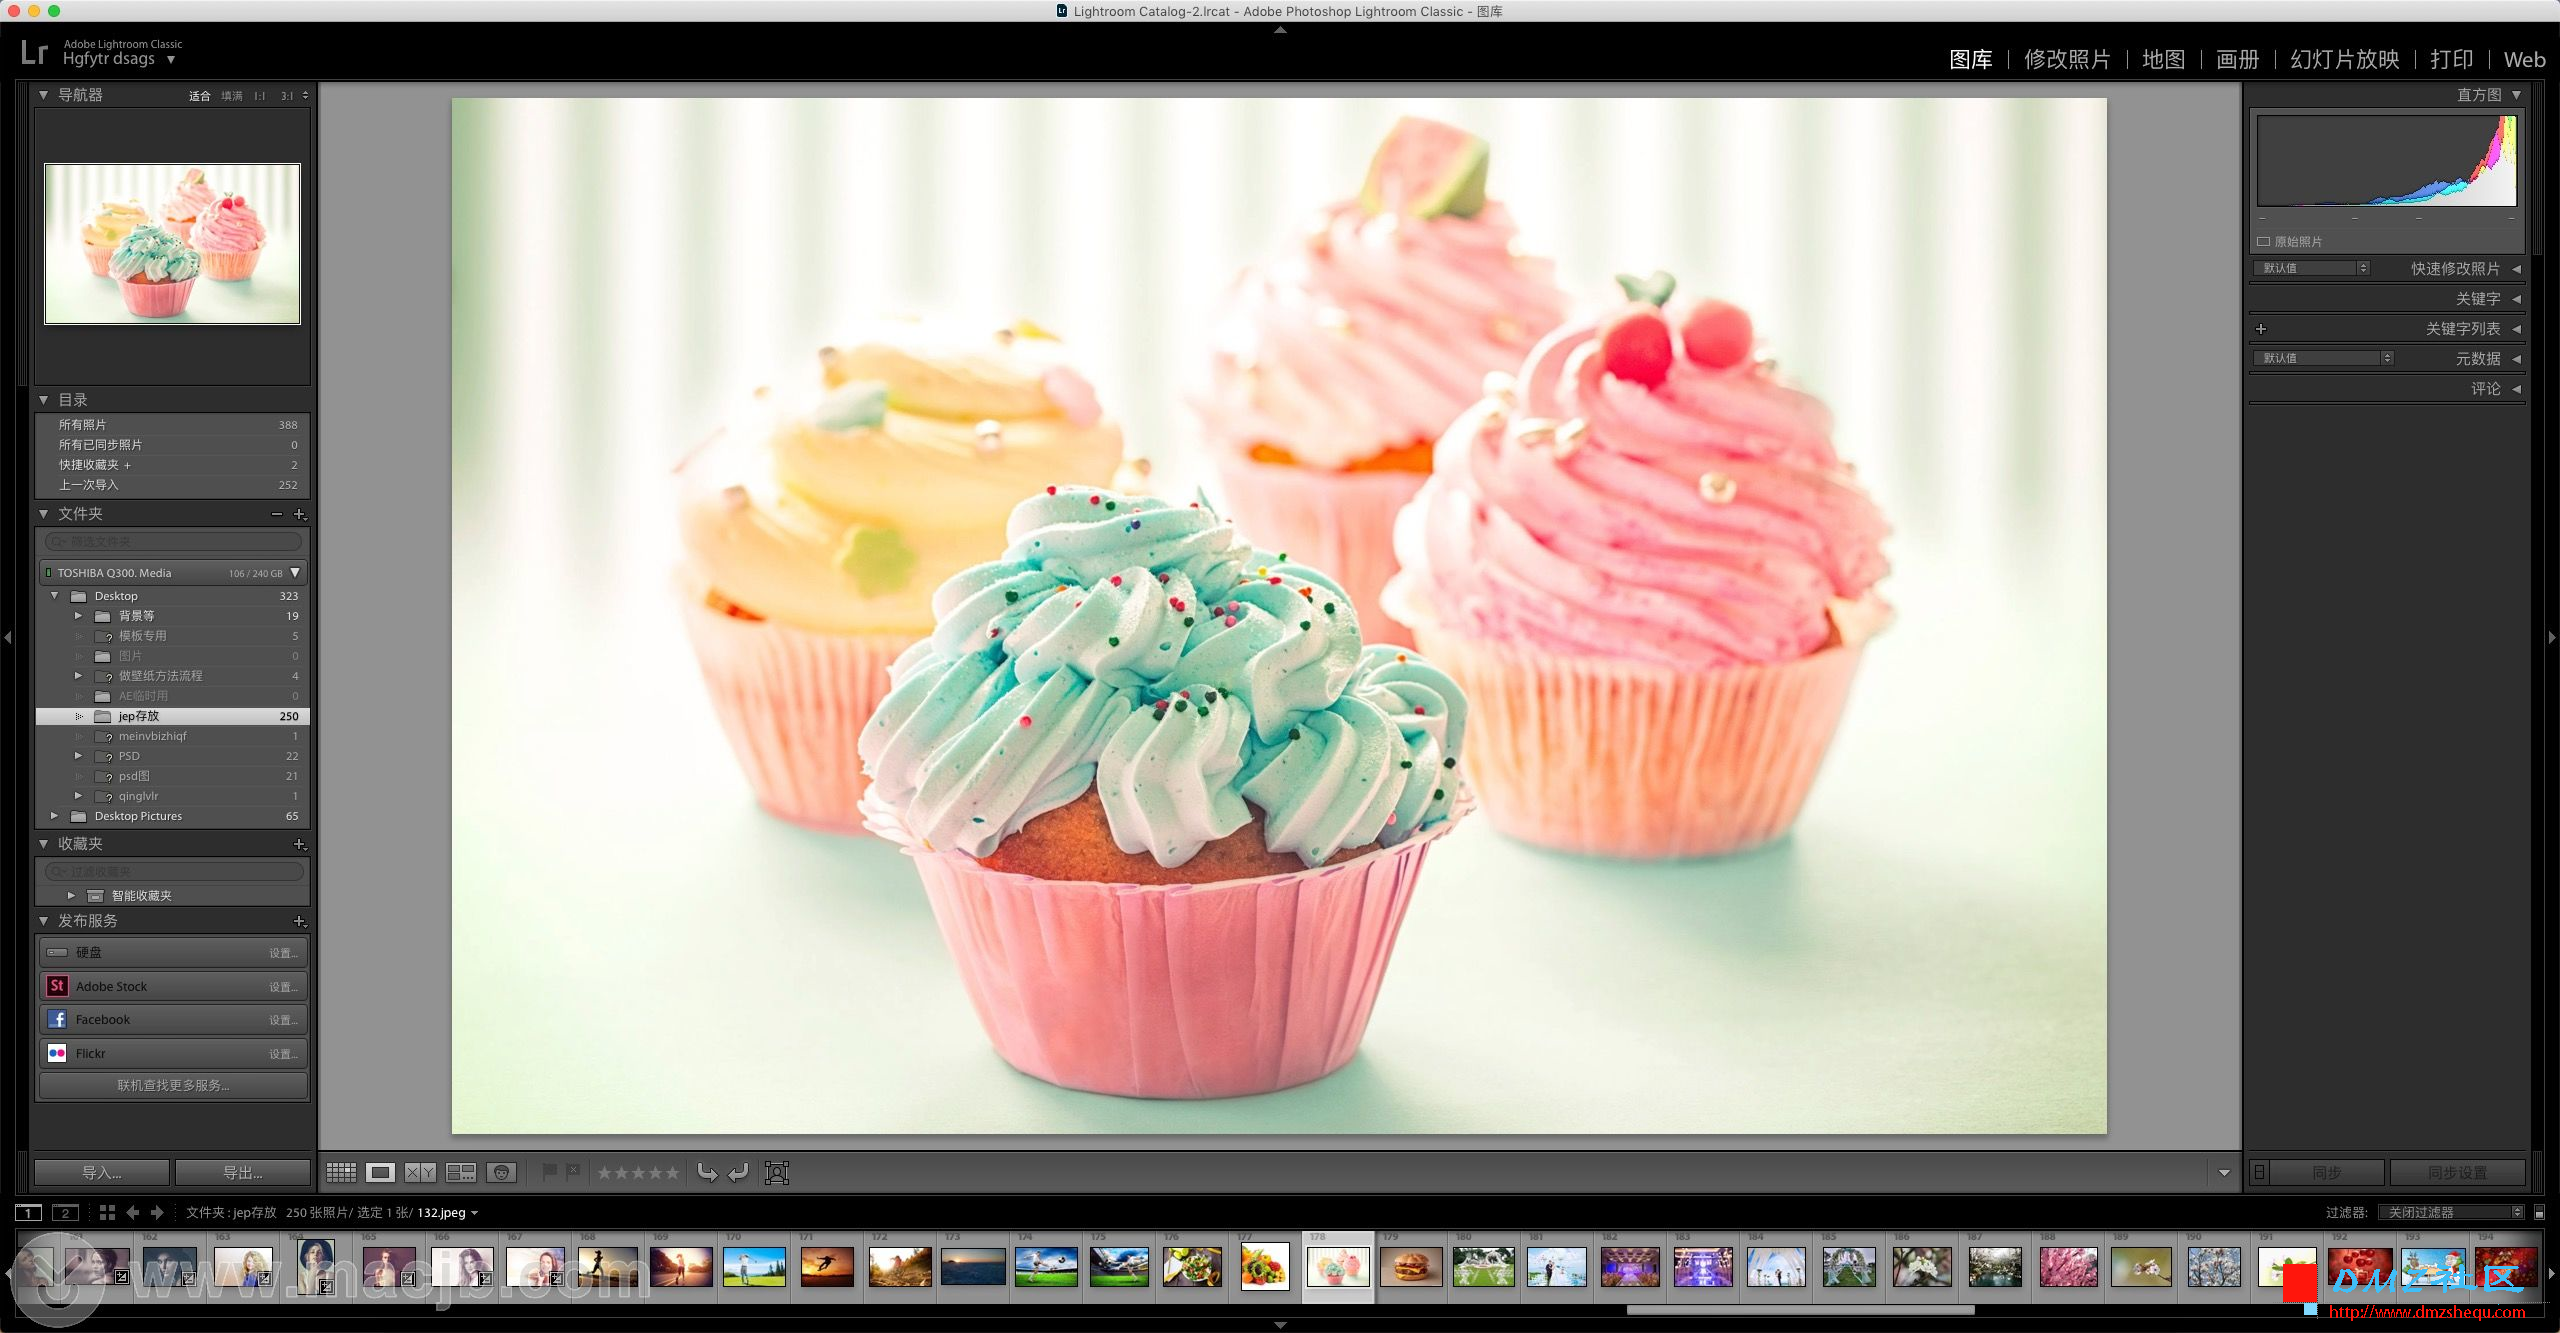
Task: Click Facebook publish service icon
Action: click(x=57, y=1019)
